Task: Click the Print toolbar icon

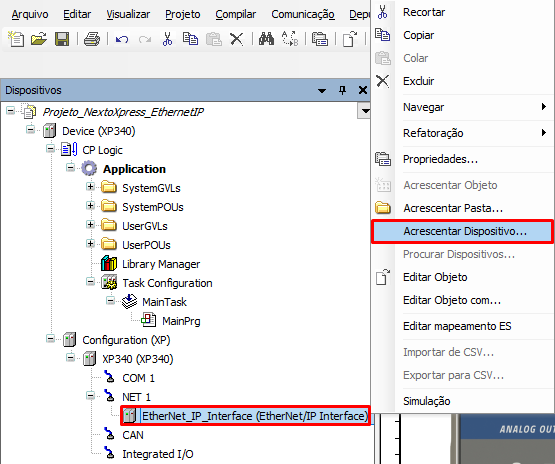Action: (x=92, y=39)
